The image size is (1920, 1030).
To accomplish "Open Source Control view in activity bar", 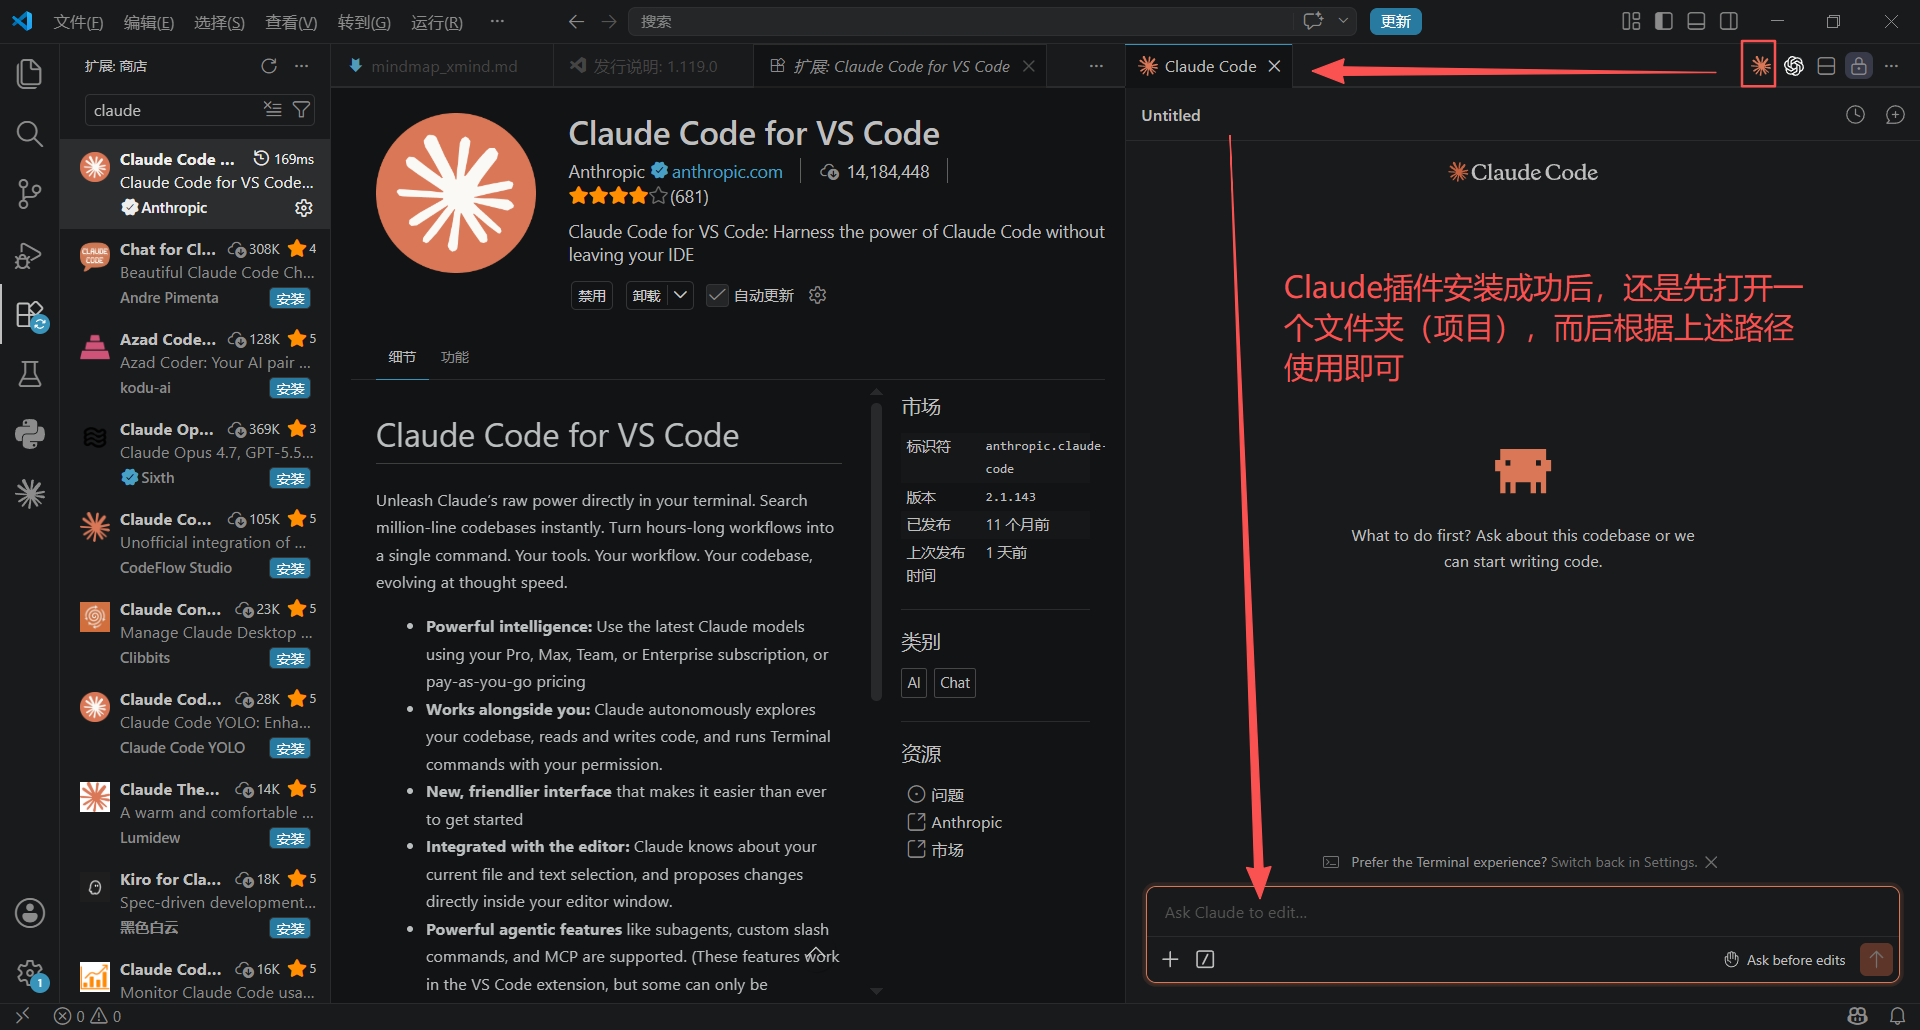I will point(30,194).
